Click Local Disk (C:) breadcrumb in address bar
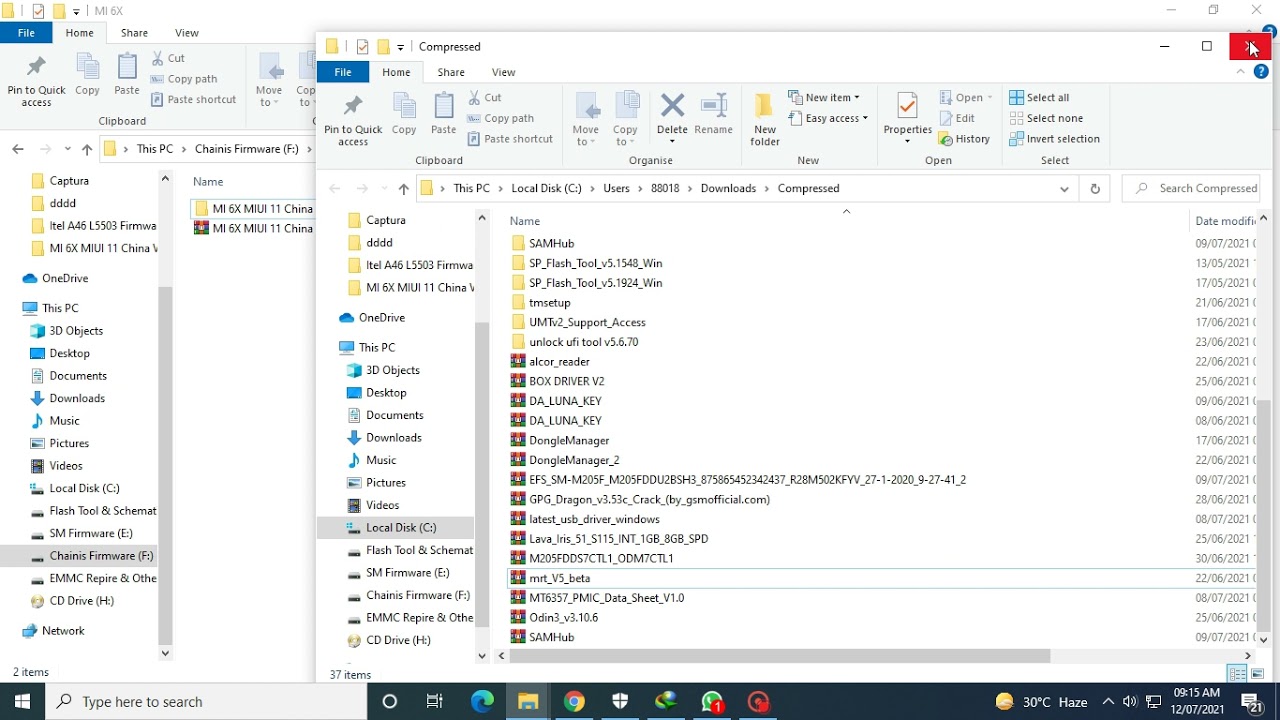Image resolution: width=1280 pixels, height=720 pixels. [546, 188]
